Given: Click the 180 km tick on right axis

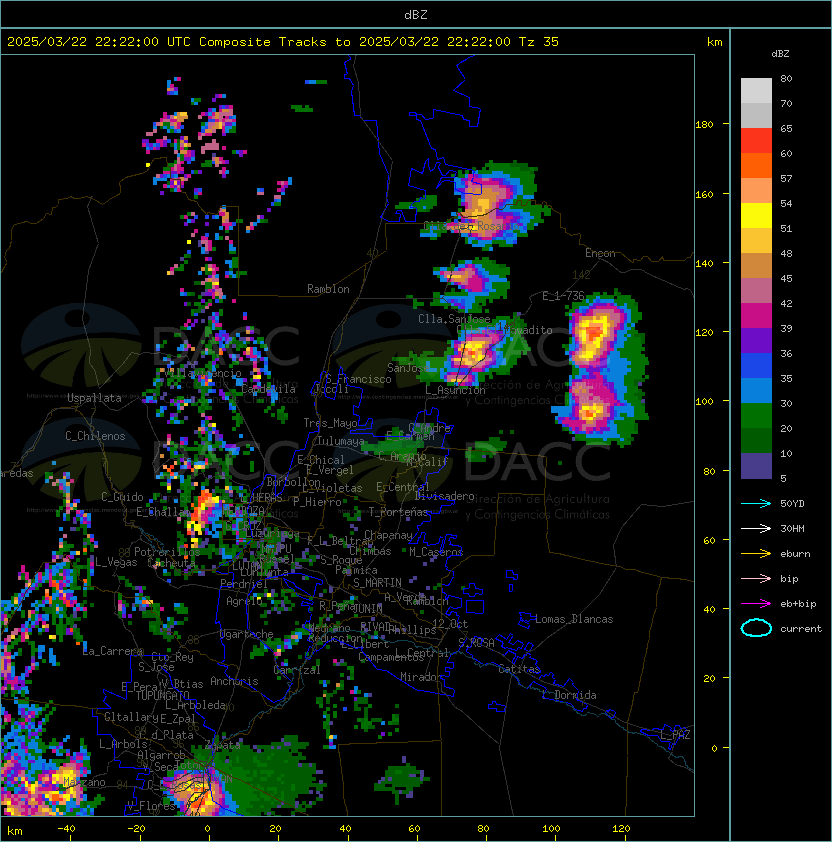Looking at the screenshot, I should pyautogui.click(x=704, y=125).
